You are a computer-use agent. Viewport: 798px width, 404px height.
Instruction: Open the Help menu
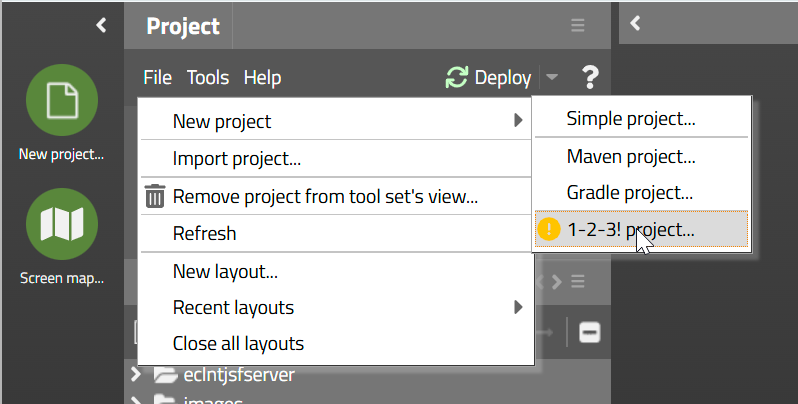tap(262, 77)
